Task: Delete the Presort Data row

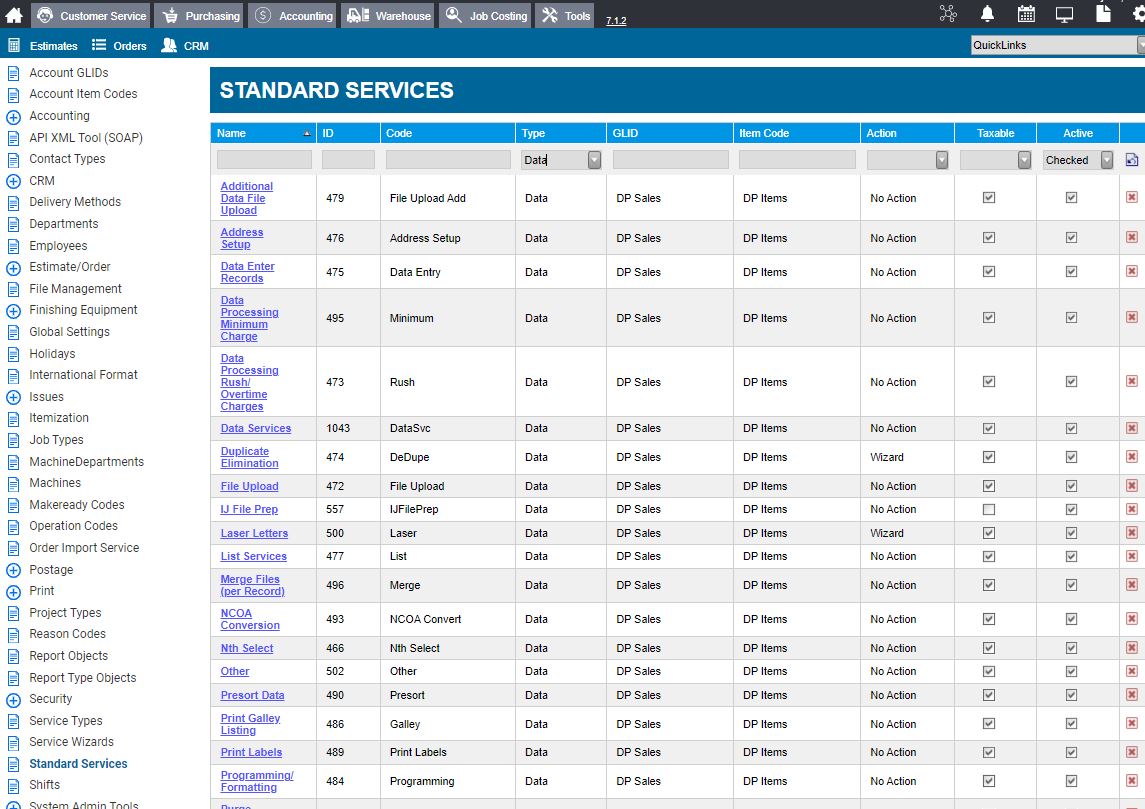Action: pyautogui.click(x=1132, y=694)
